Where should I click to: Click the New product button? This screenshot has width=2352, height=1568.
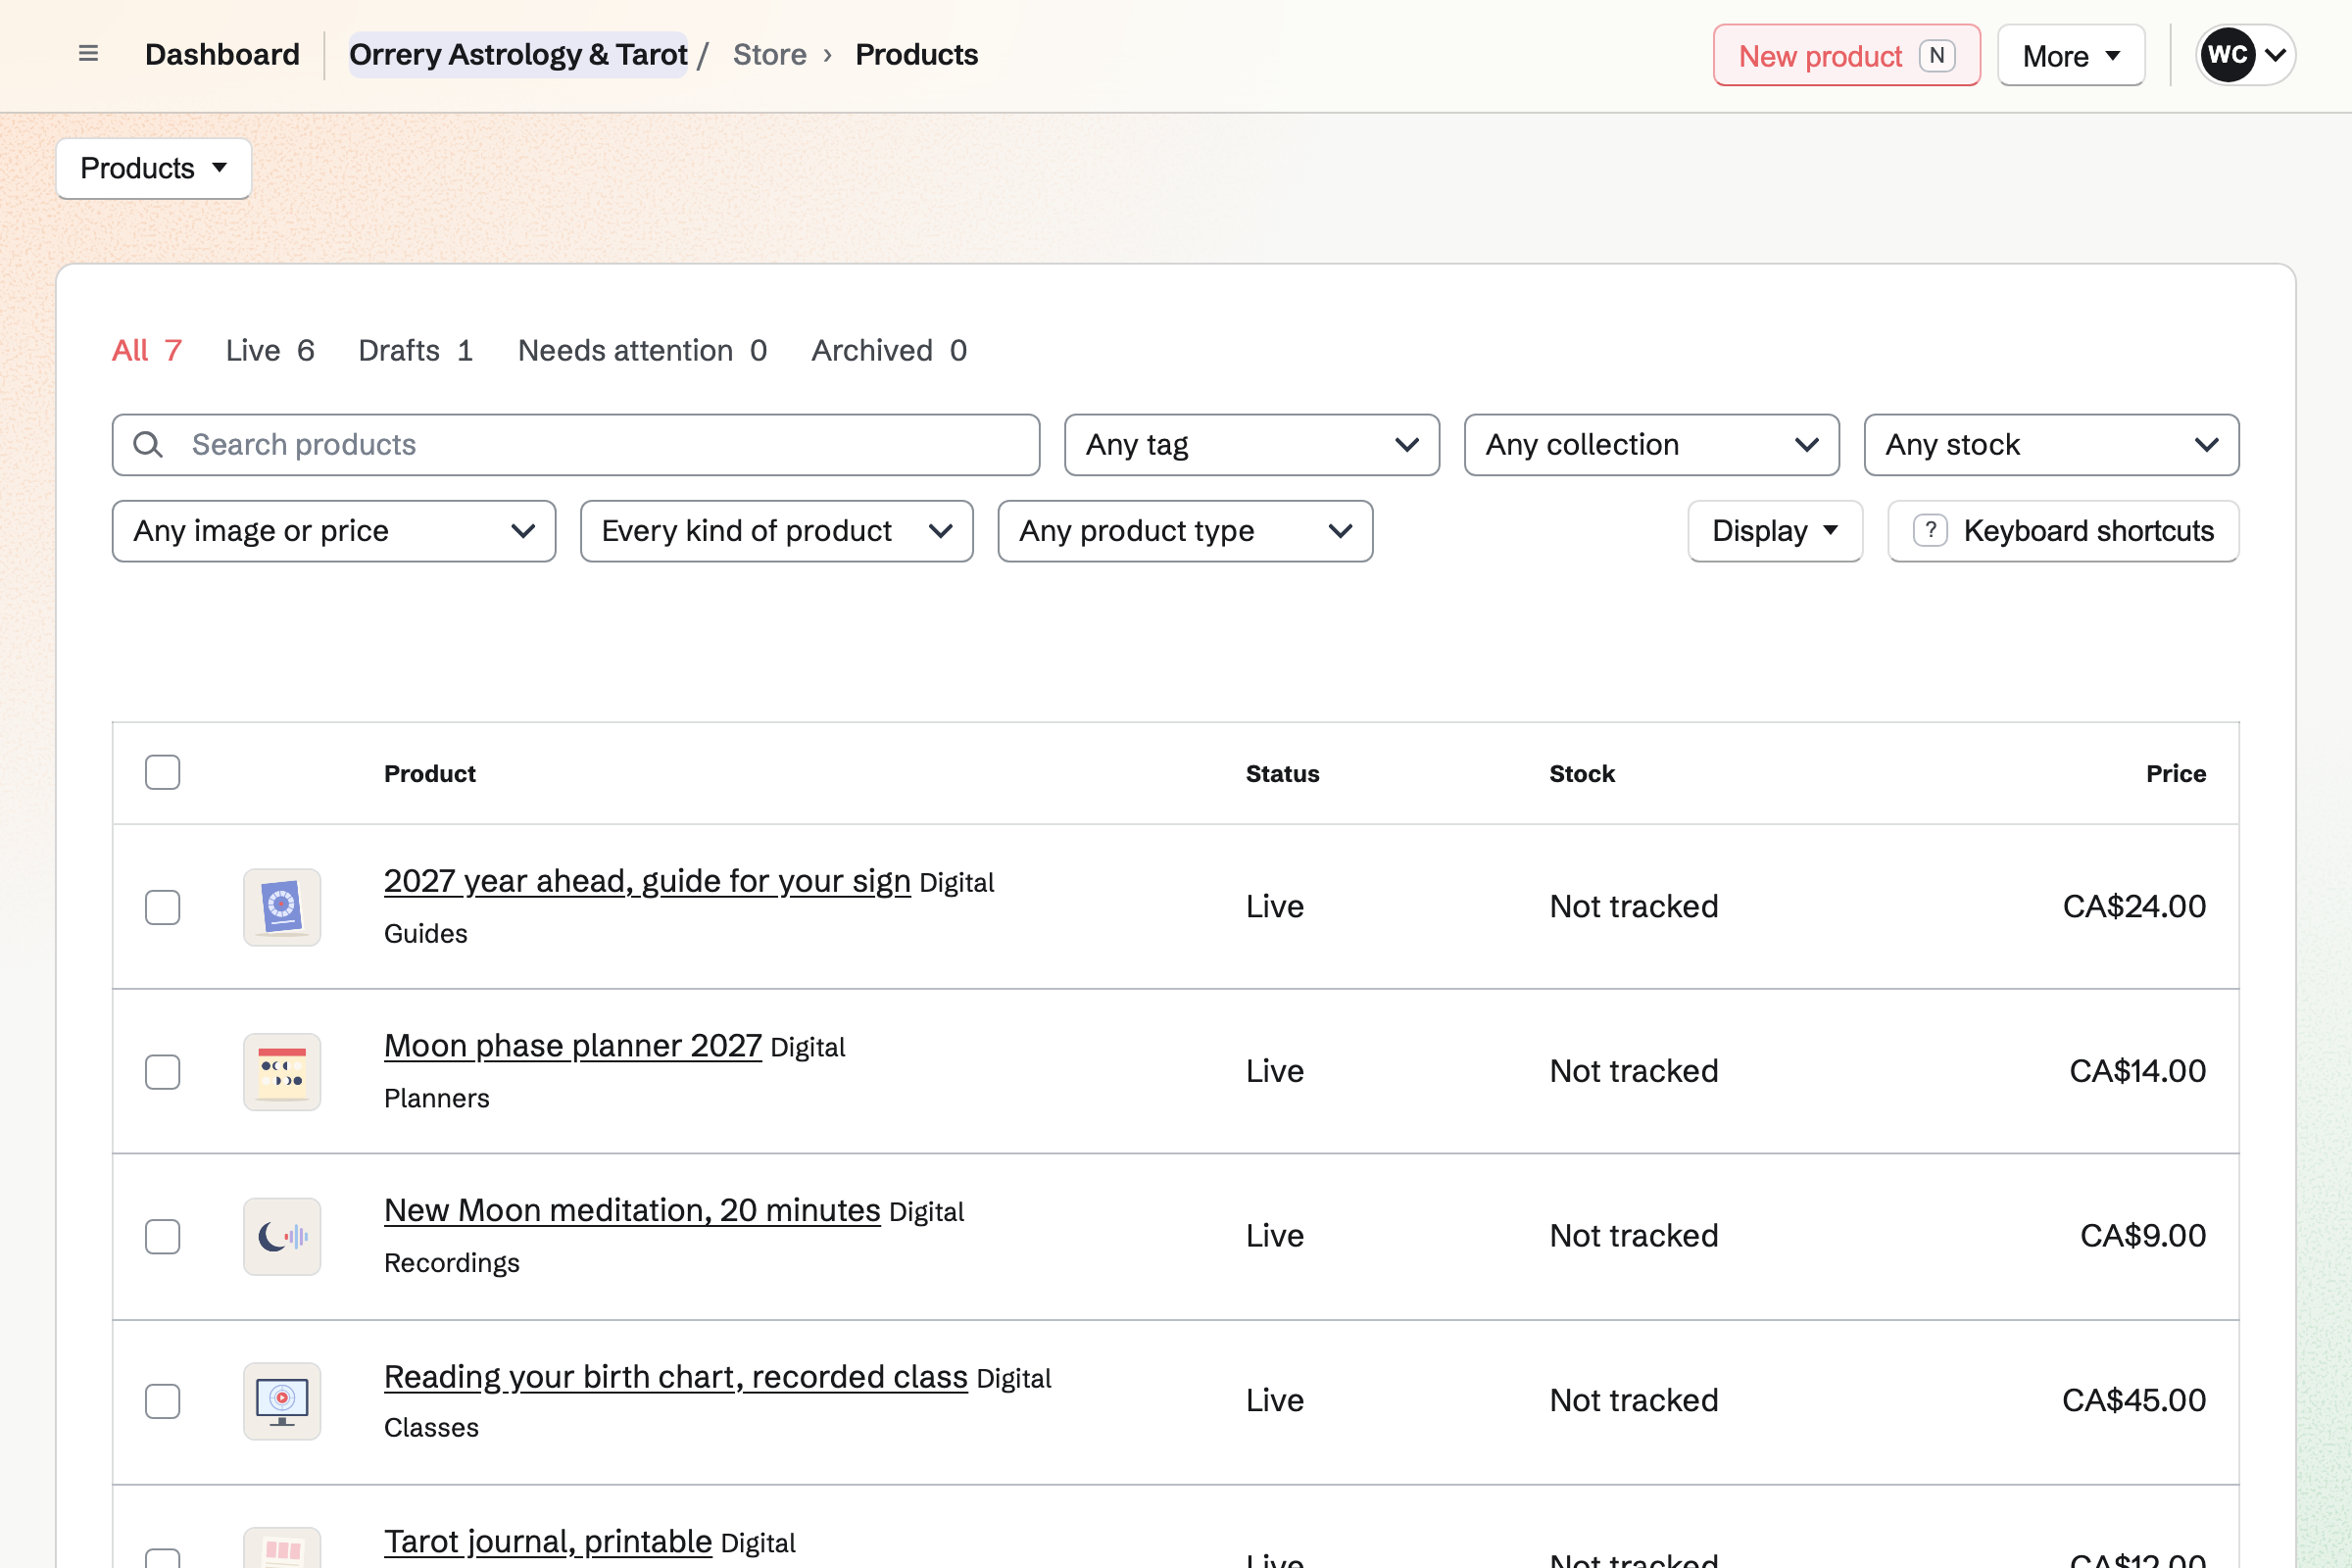click(1846, 56)
